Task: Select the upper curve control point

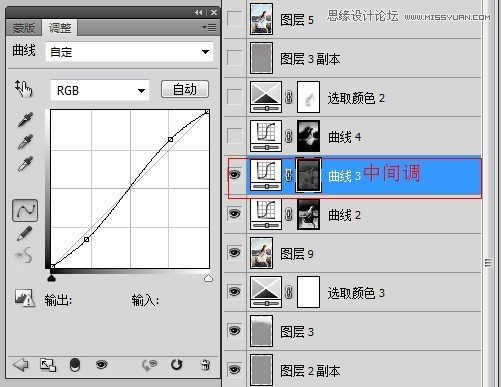Action: [x=170, y=139]
